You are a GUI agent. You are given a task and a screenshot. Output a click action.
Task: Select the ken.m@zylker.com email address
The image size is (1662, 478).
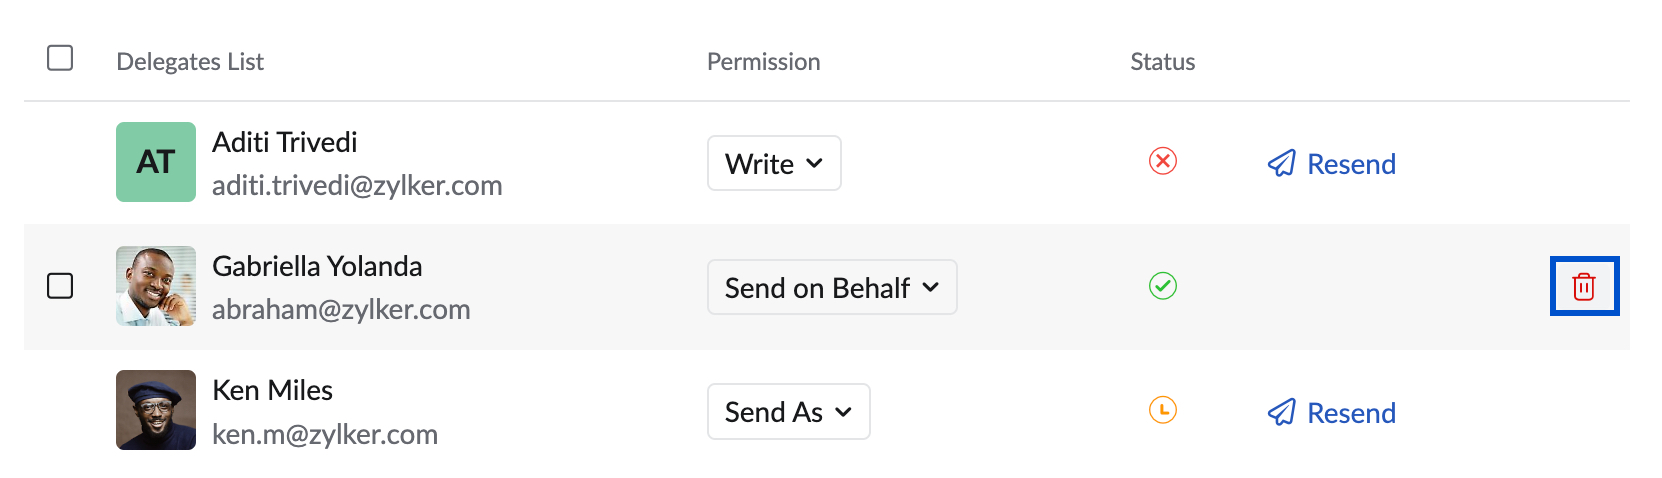pyautogui.click(x=325, y=434)
